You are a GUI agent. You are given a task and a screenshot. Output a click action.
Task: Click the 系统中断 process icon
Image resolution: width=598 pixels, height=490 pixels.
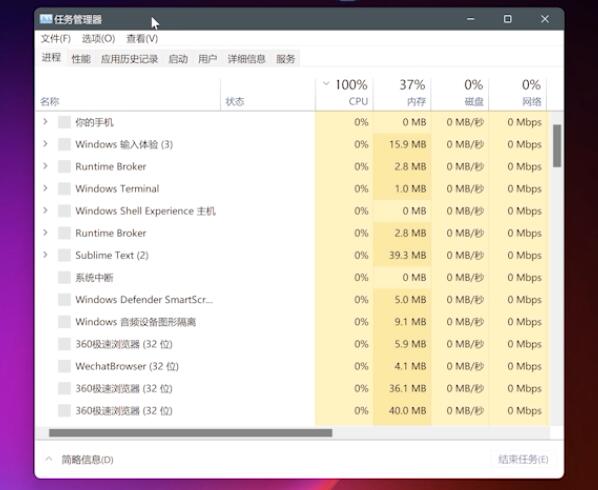coord(64,277)
